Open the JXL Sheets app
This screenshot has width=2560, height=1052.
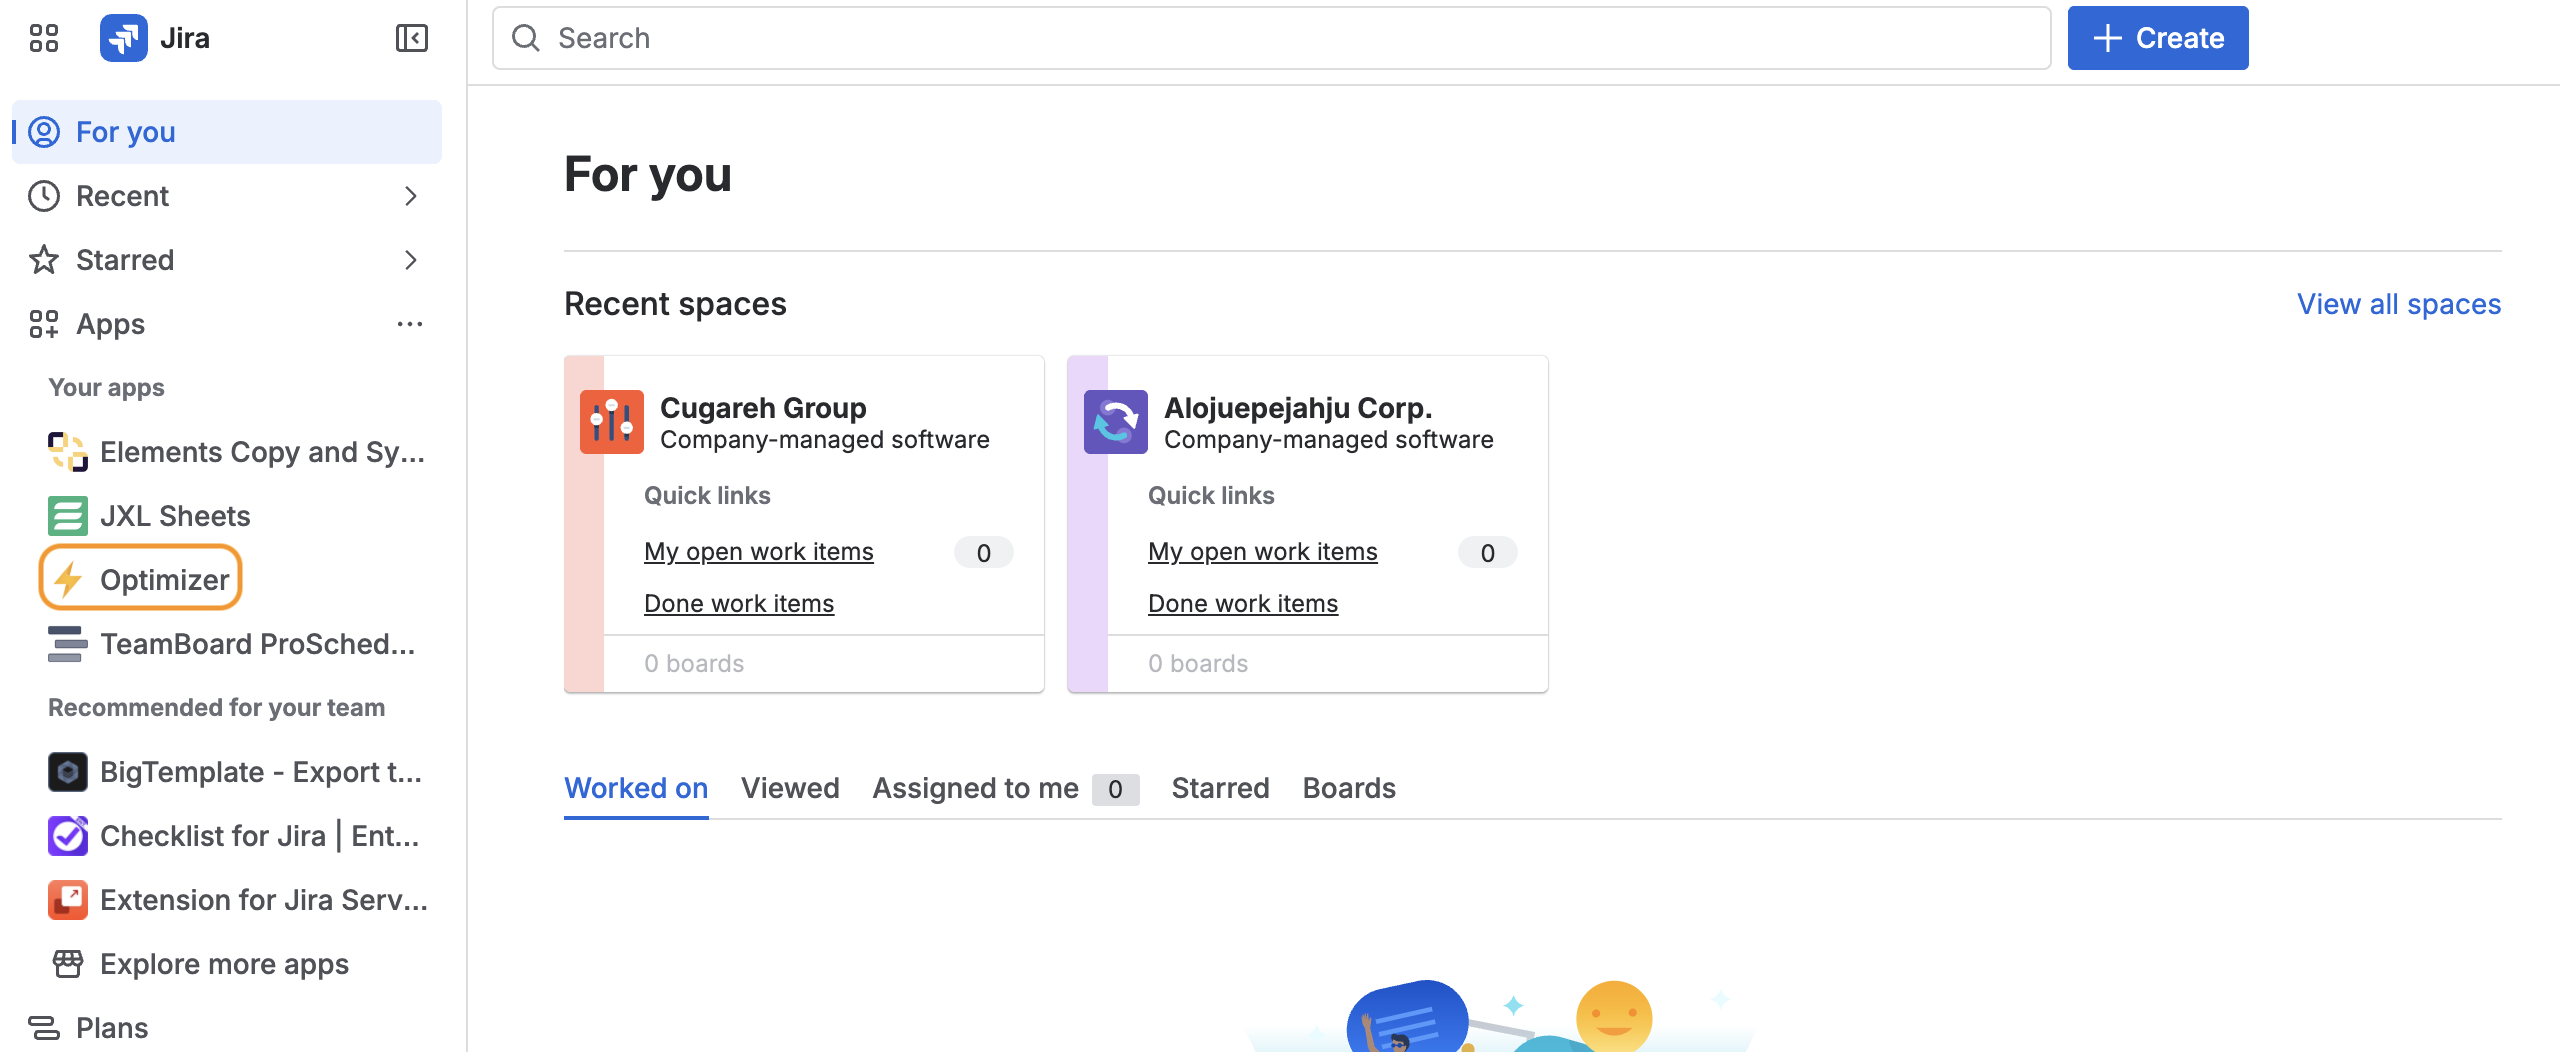click(x=175, y=516)
